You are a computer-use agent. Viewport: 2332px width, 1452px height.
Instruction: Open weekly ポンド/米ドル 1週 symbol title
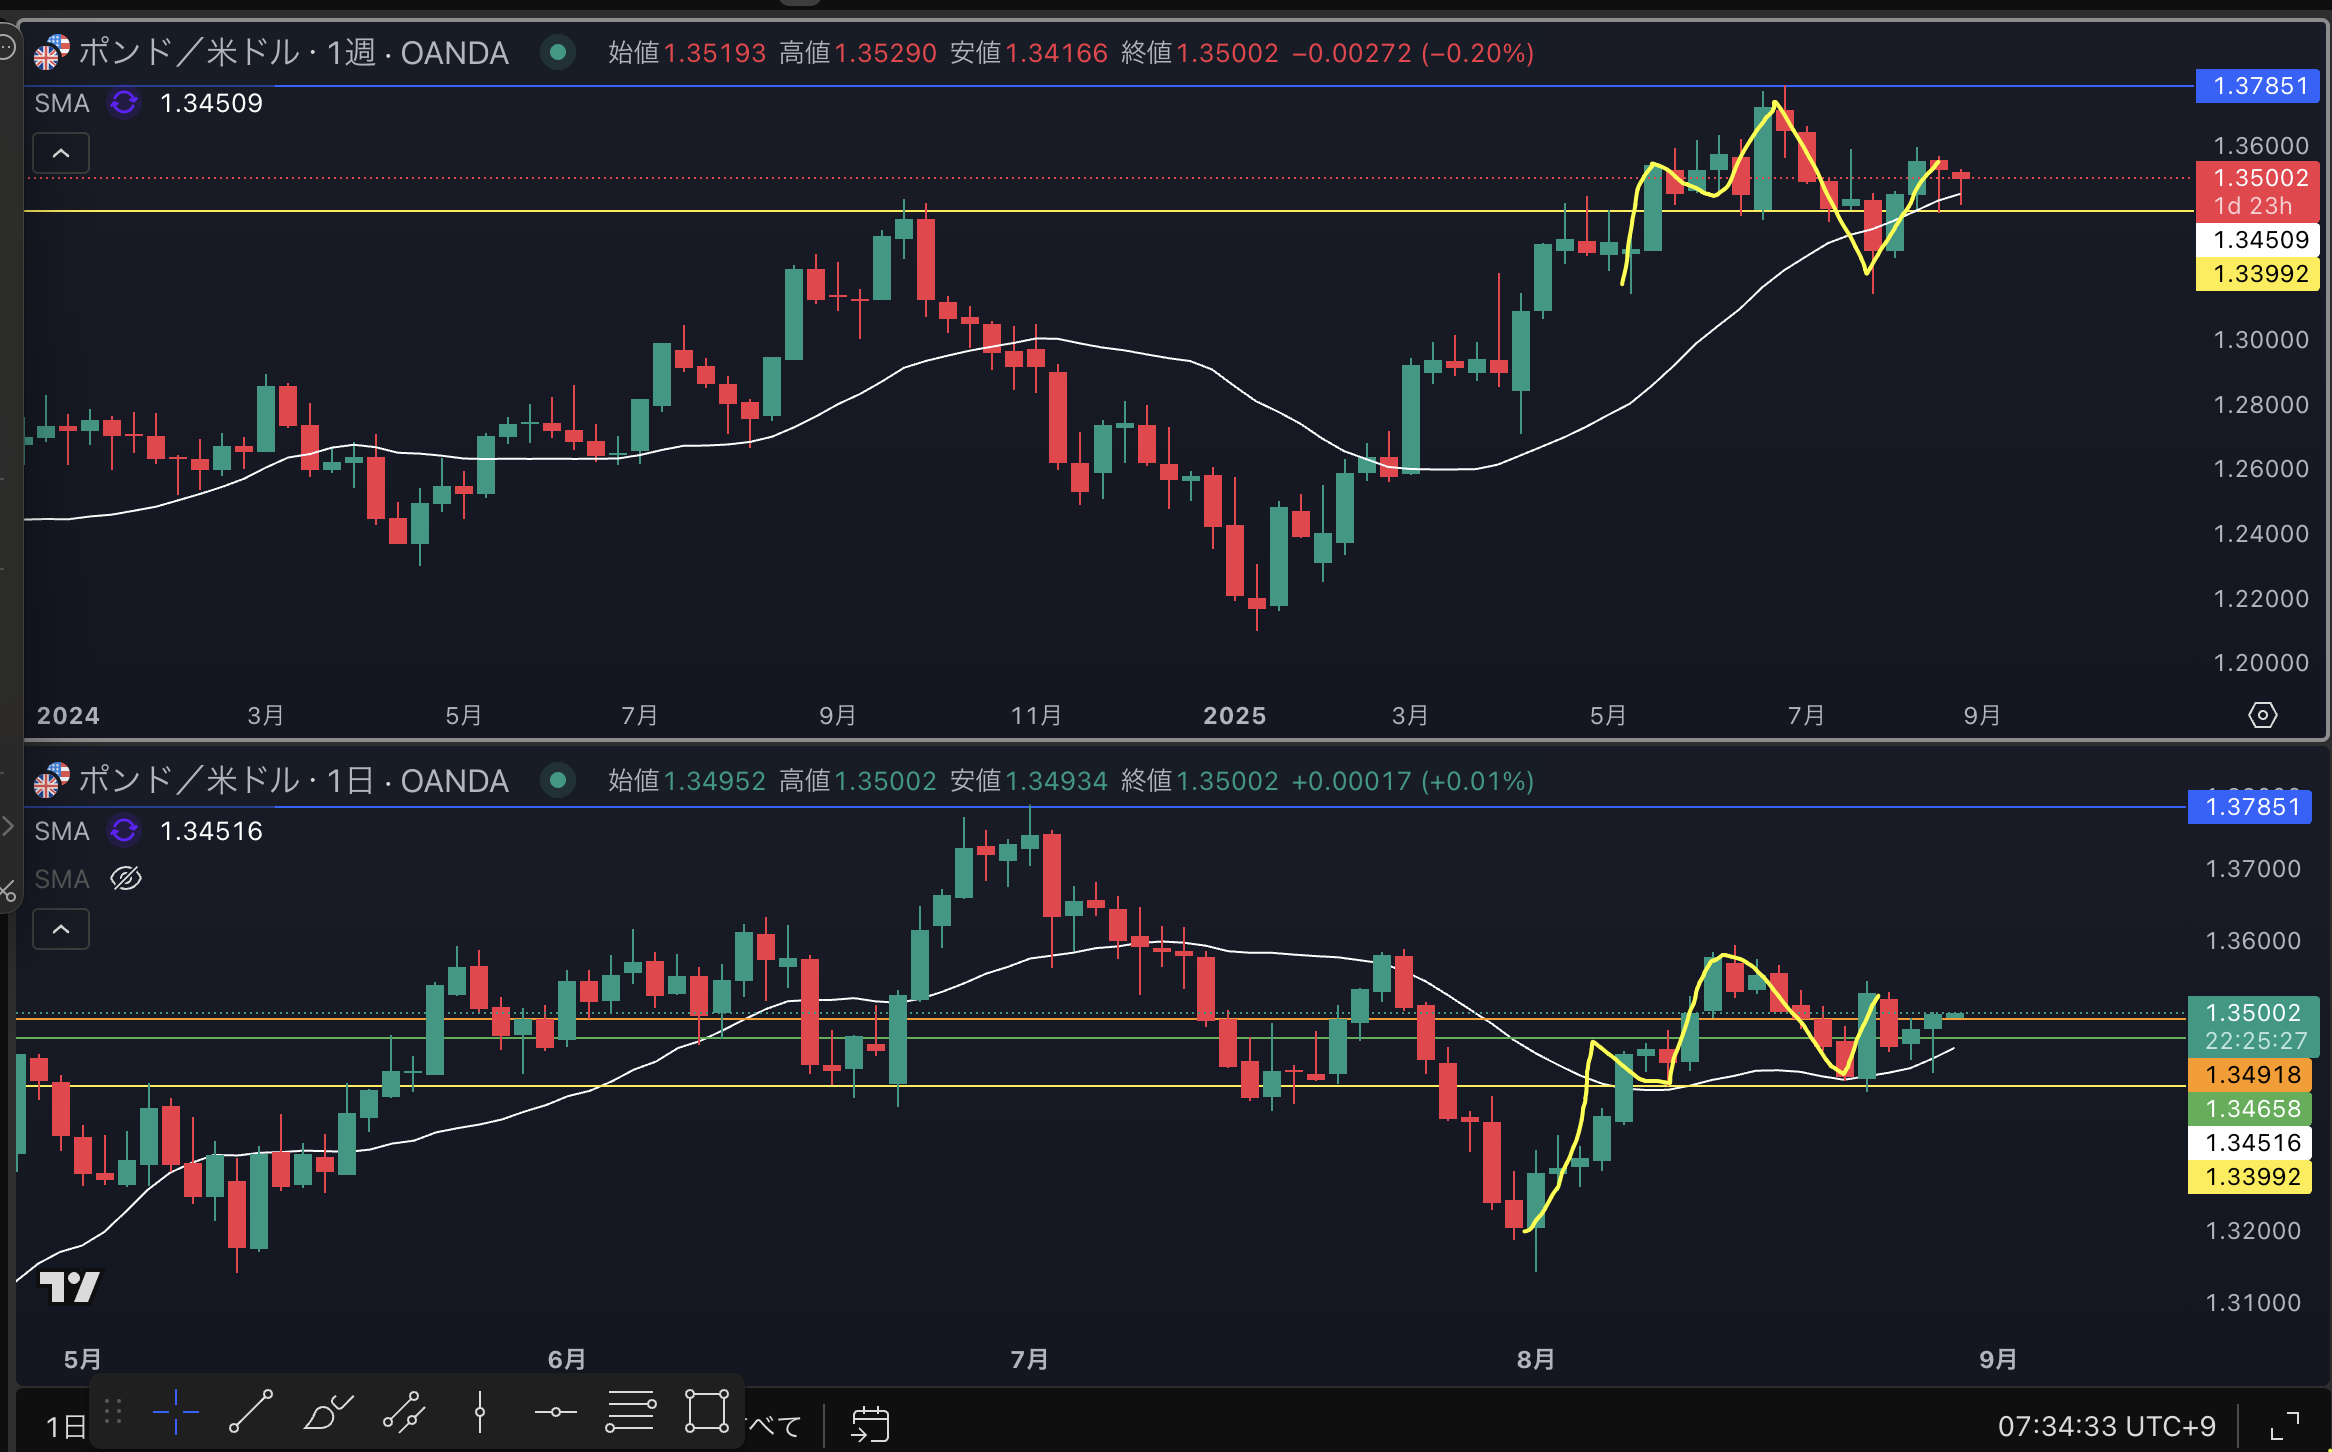[293, 52]
